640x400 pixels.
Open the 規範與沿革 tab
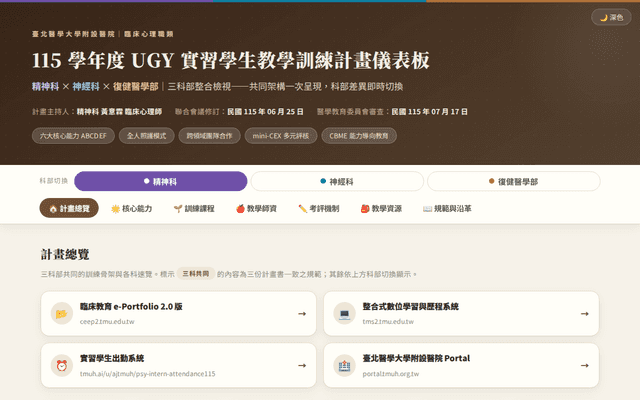[x=447, y=208]
